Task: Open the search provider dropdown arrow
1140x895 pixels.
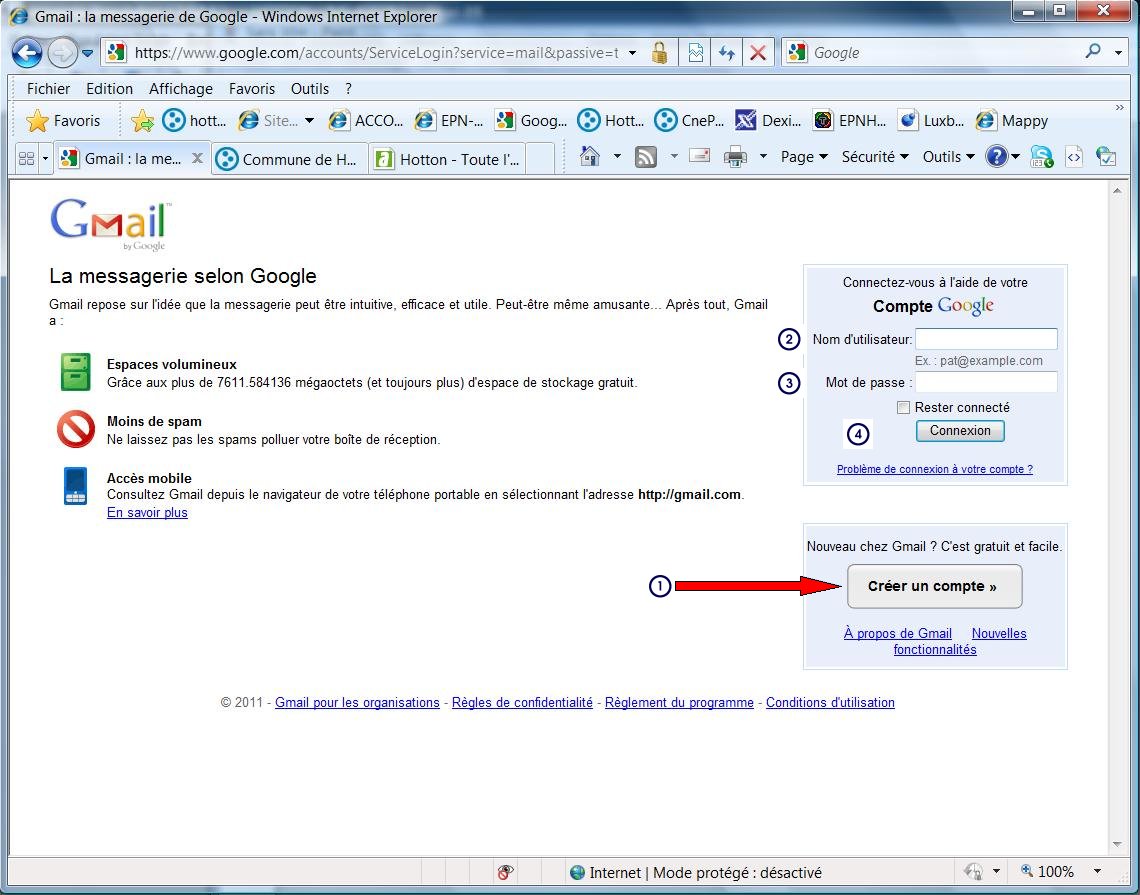Action: (1117, 52)
